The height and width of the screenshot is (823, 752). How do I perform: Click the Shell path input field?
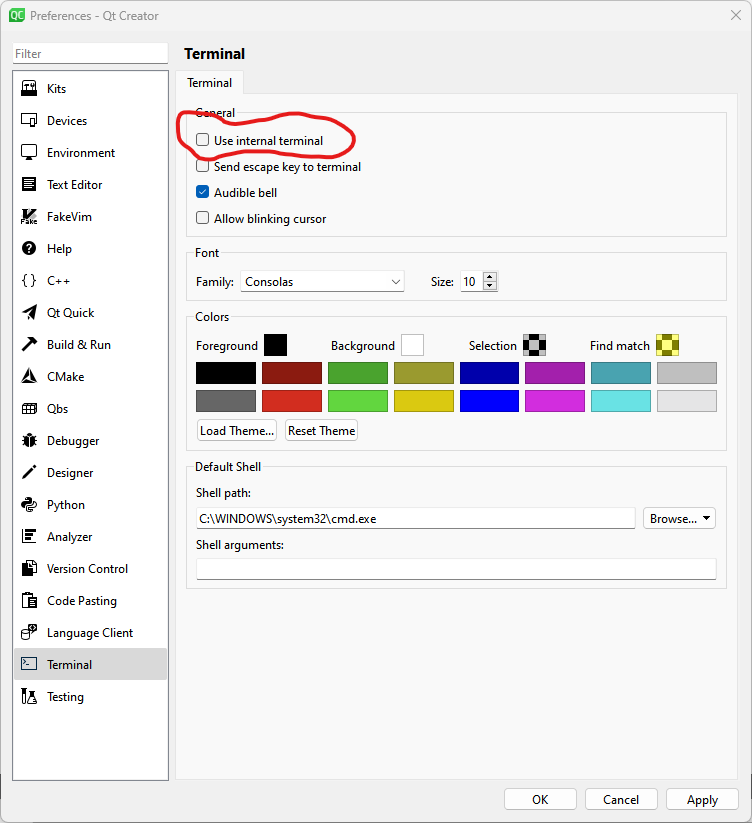(x=416, y=518)
